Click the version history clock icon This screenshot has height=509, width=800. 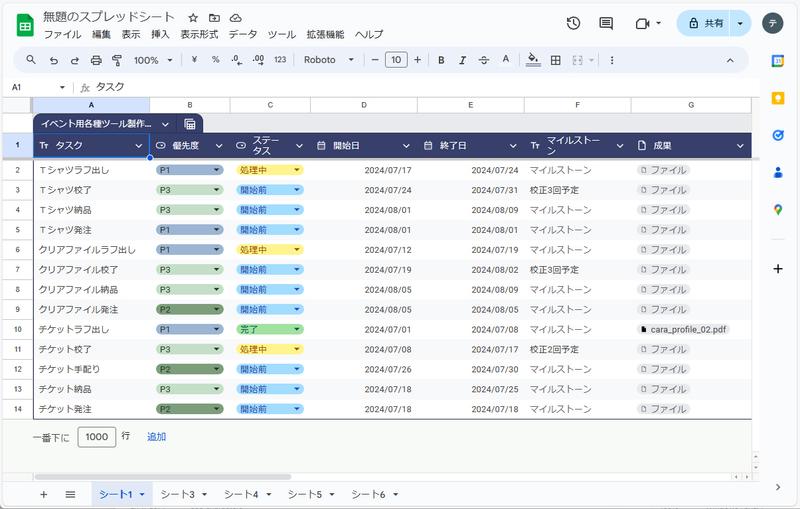coord(573,23)
